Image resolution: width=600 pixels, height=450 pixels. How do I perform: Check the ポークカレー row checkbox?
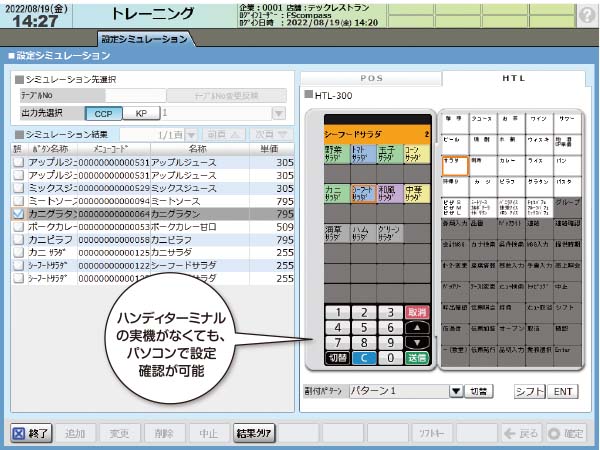pos(18,227)
